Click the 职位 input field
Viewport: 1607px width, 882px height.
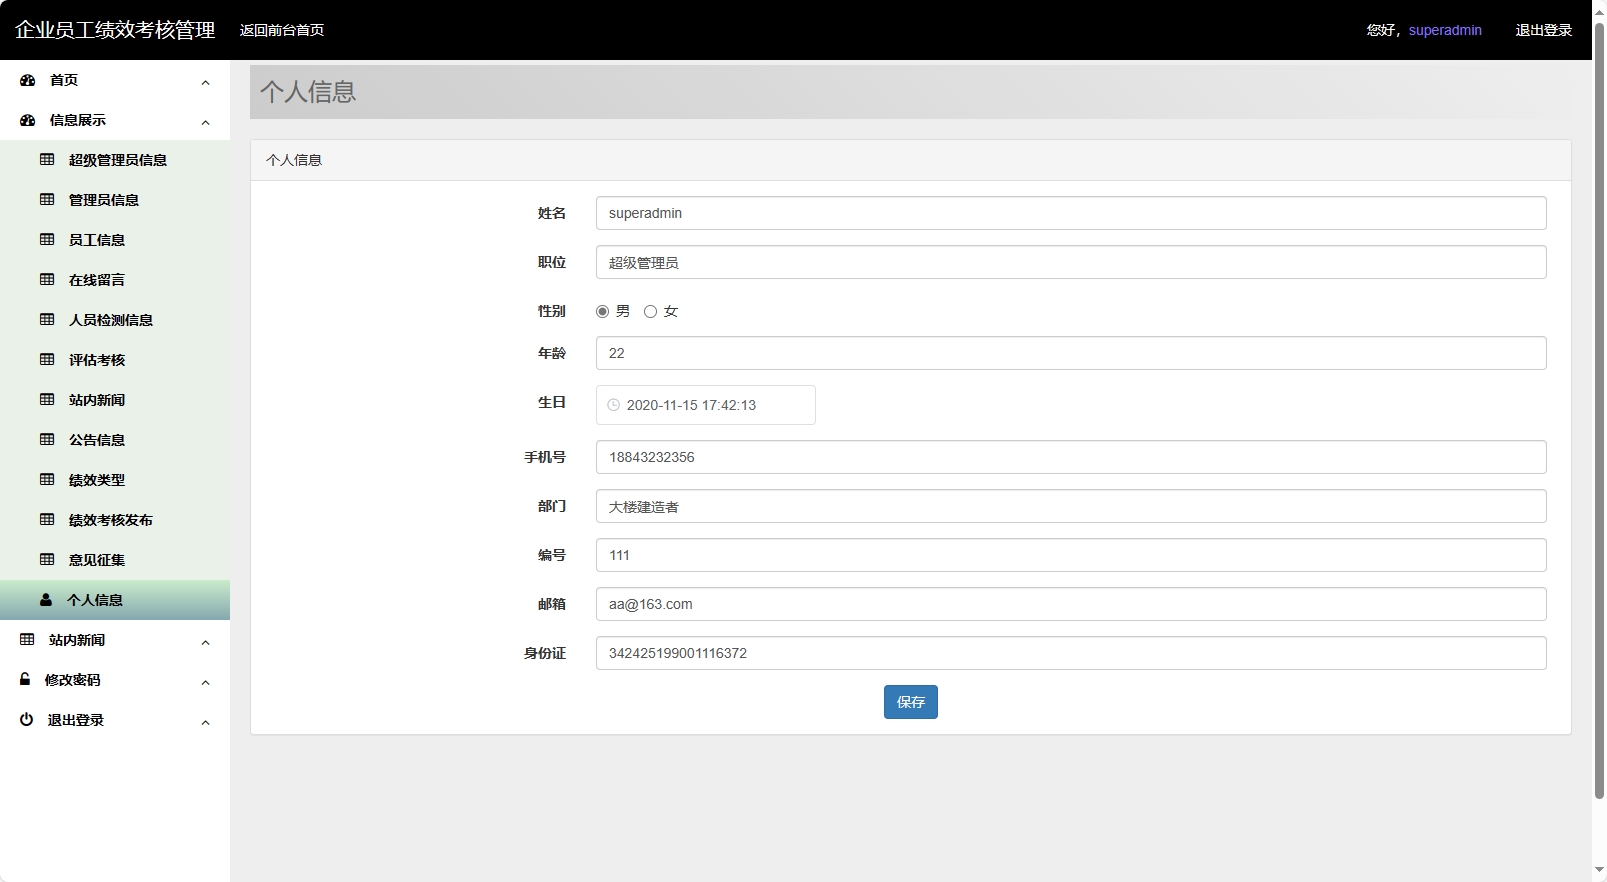1071,262
